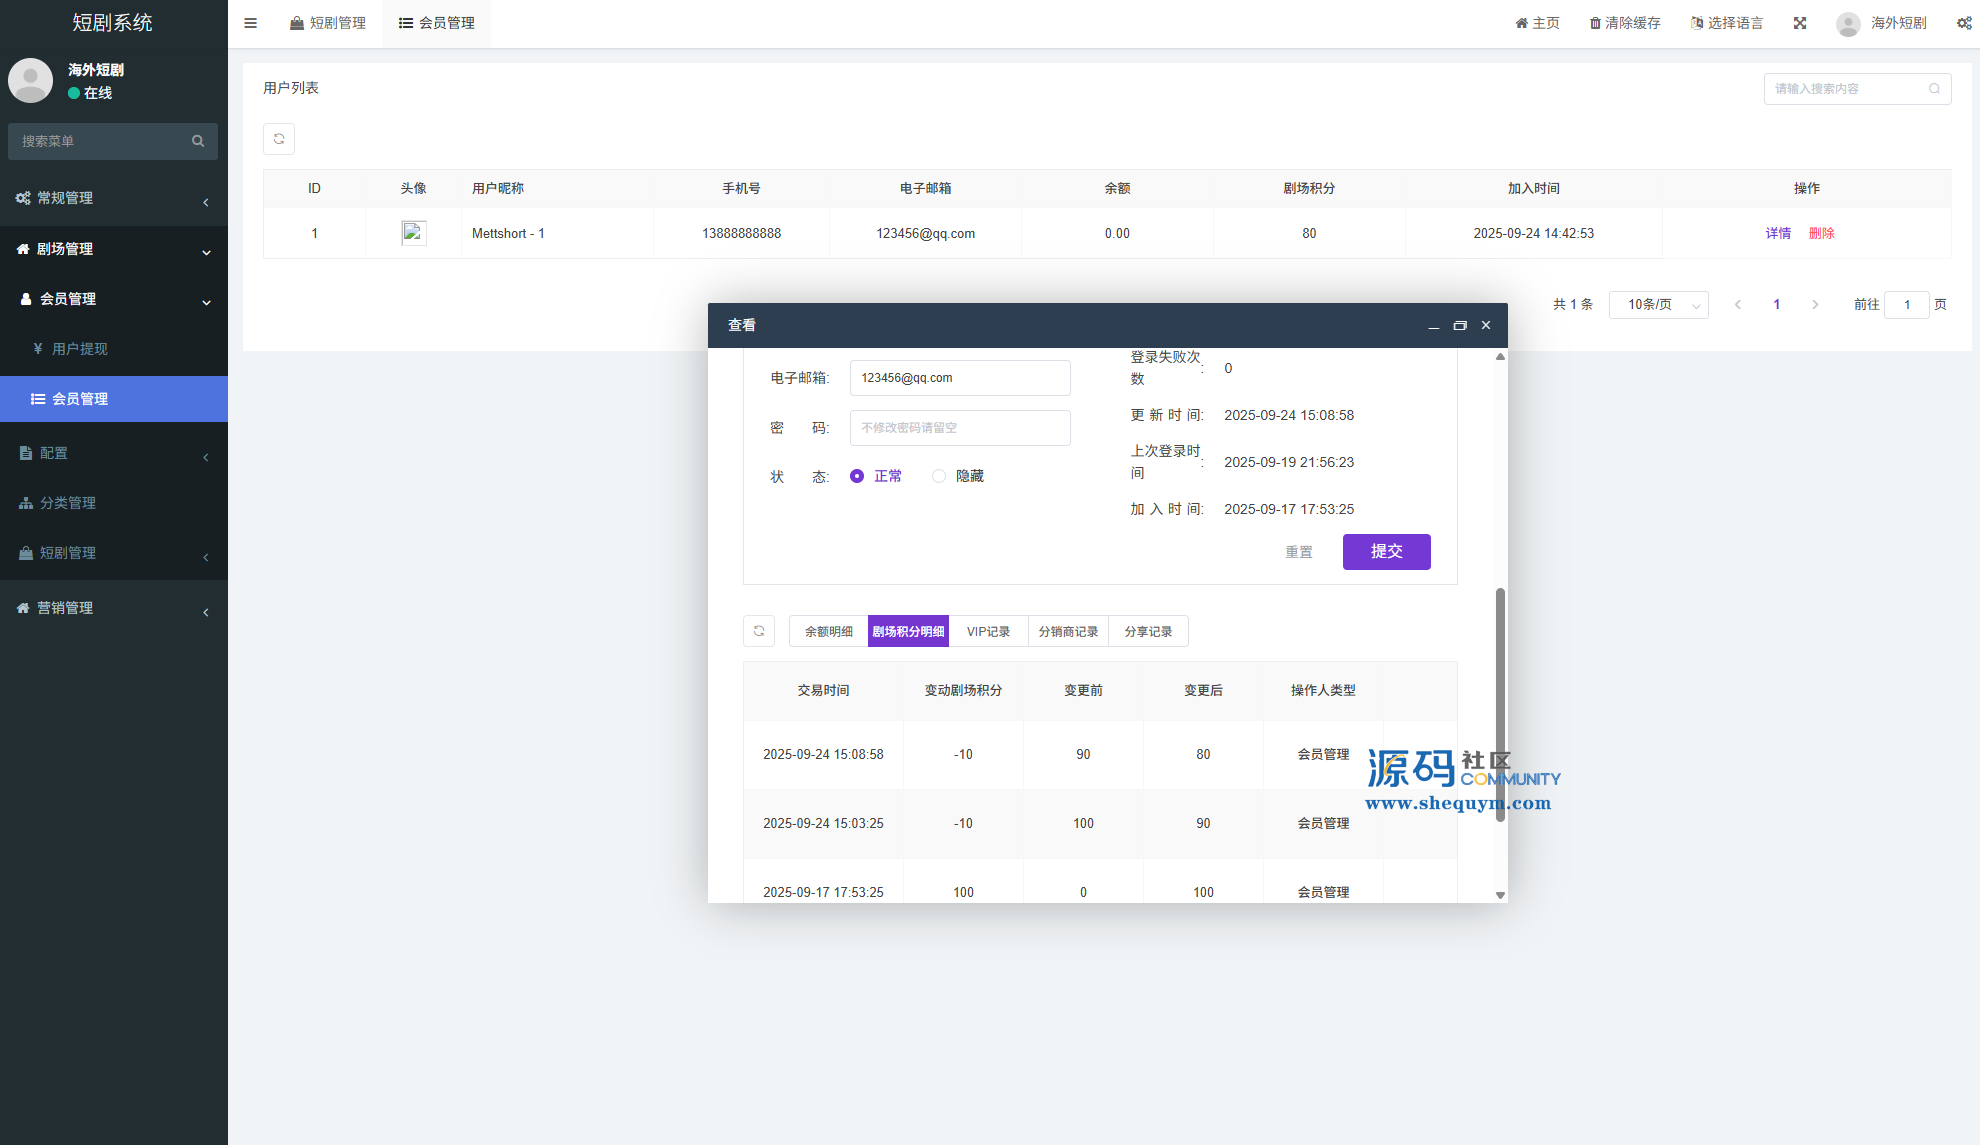The width and height of the screenshot is (1980, 1145).
Task: Refresh the user list table
Action: [x=279, y=139]
